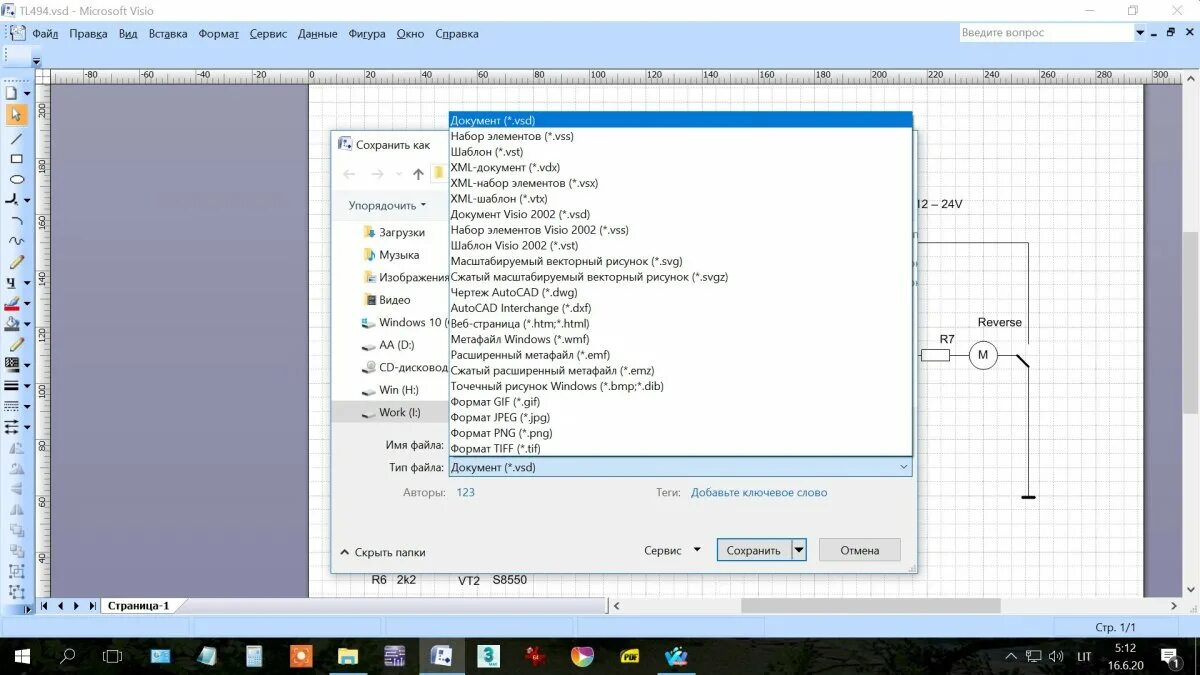This screenshot has width=1200, height=675.
Task: Open help question box dropdown arrow
Action: pos(1140,33)
